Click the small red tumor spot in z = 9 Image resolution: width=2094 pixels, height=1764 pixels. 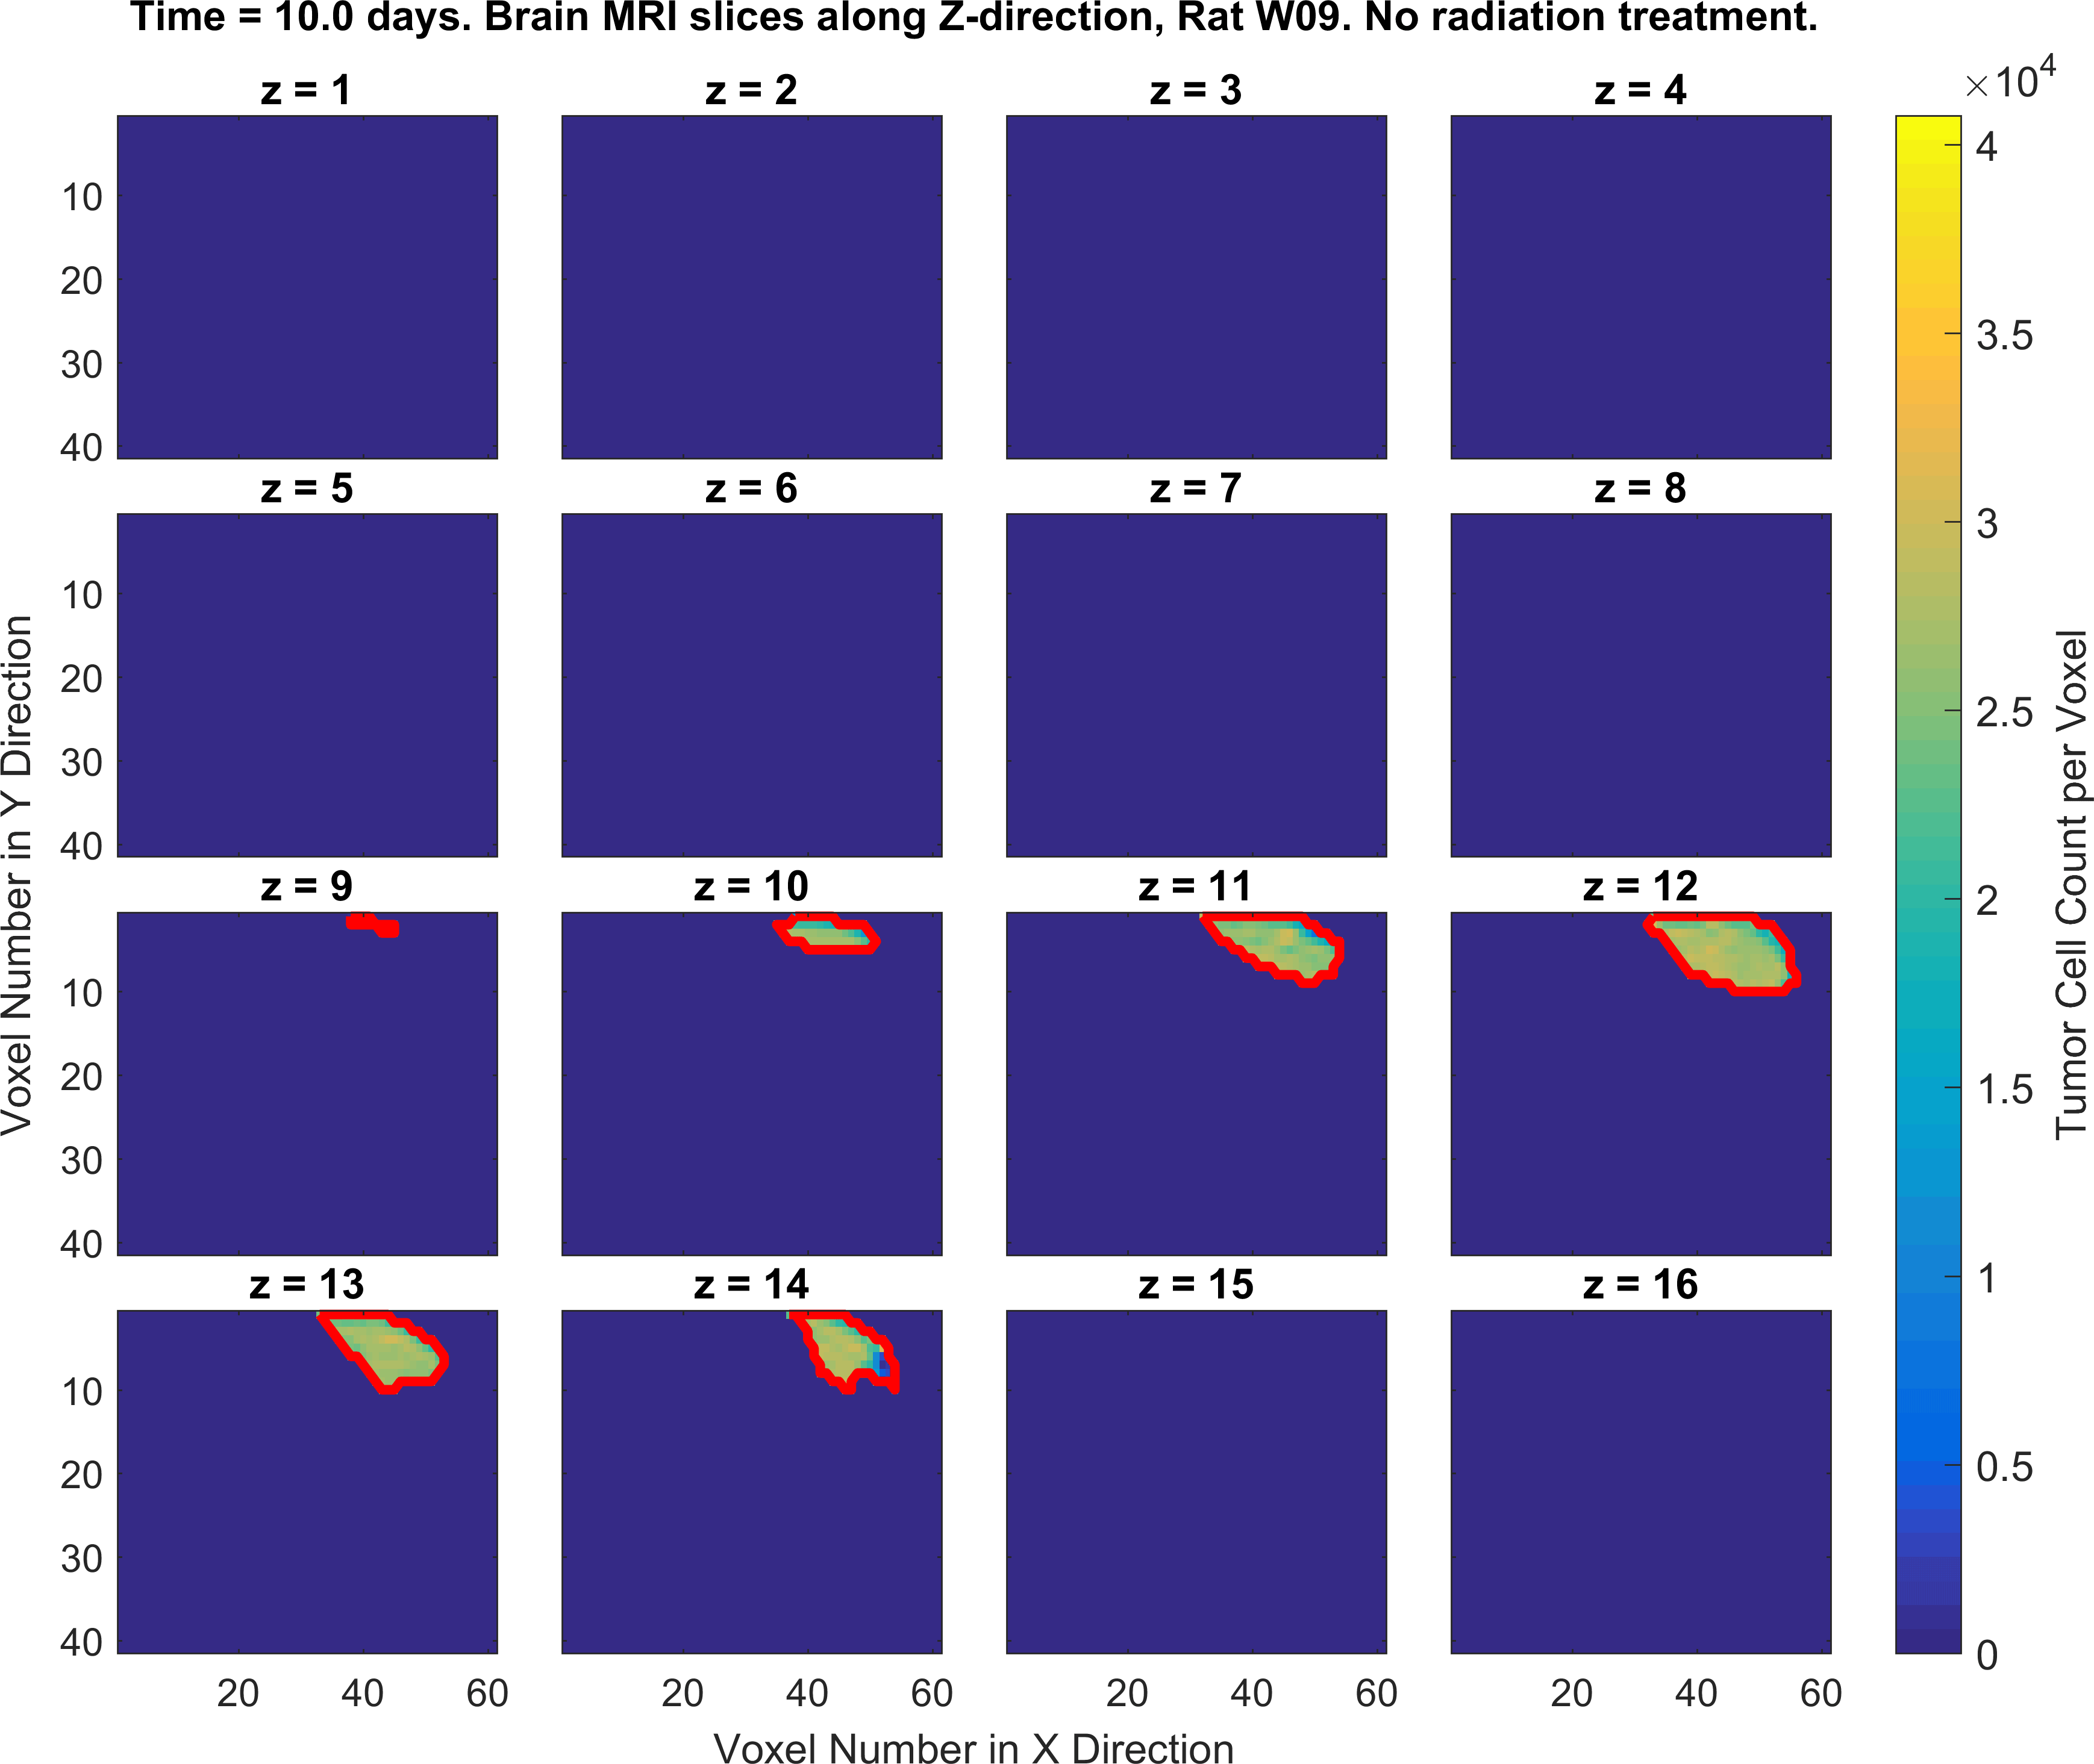[373, 925]
